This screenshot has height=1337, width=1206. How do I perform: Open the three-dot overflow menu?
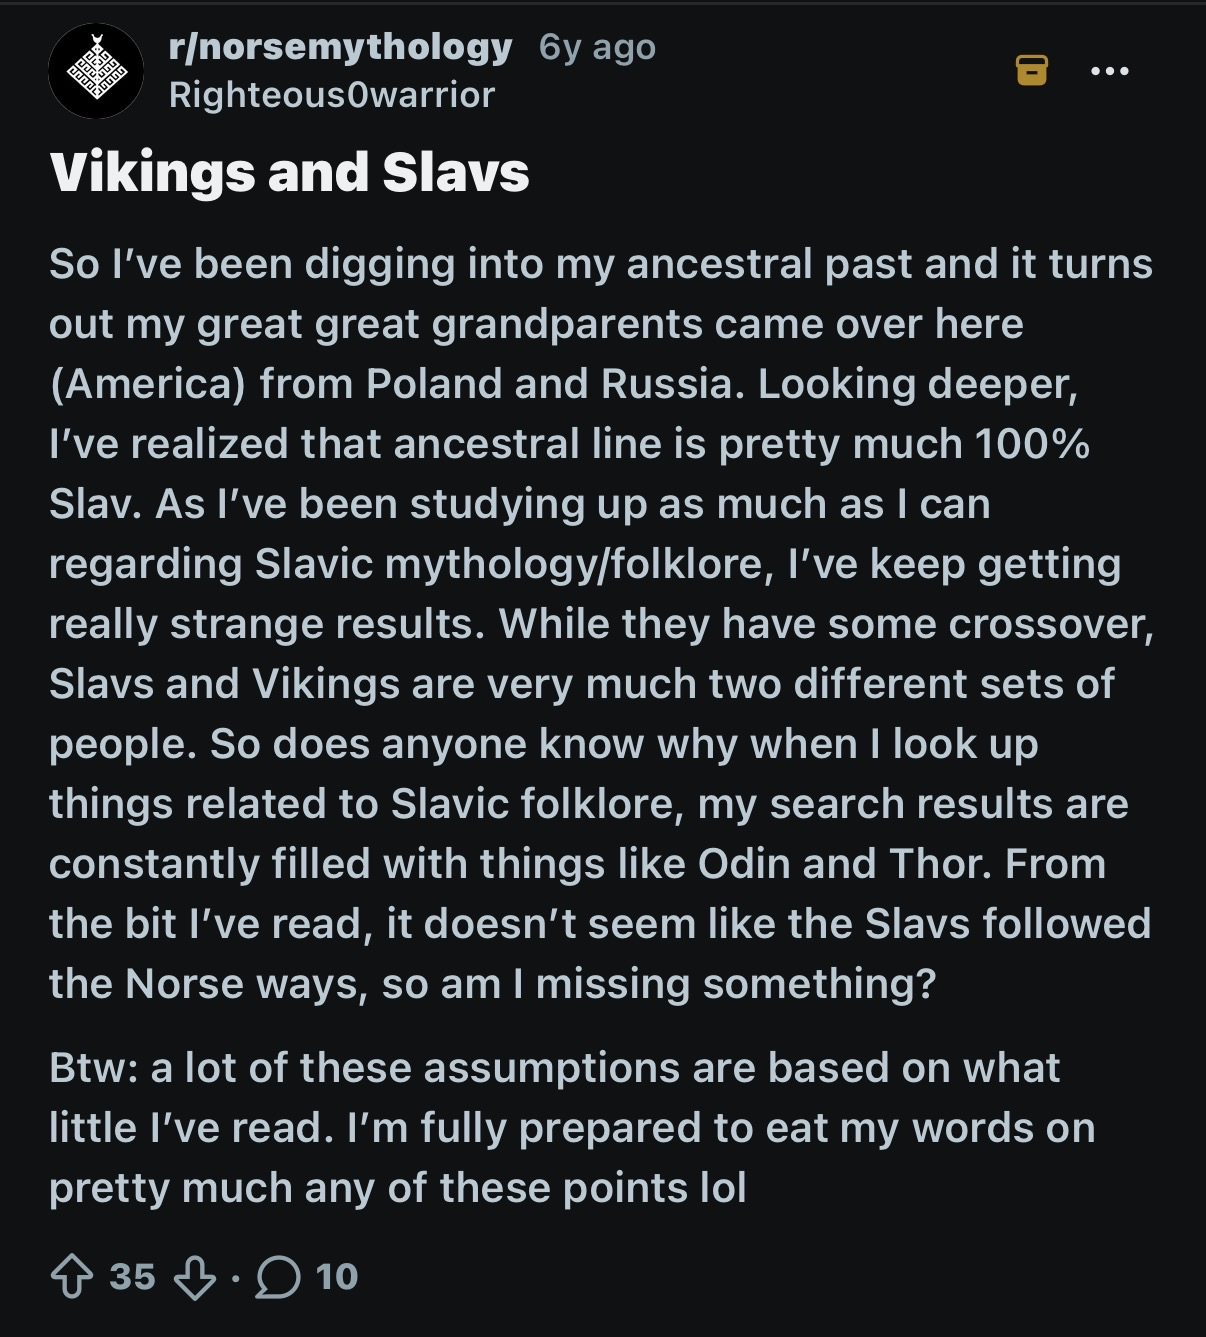point(1110,70)
